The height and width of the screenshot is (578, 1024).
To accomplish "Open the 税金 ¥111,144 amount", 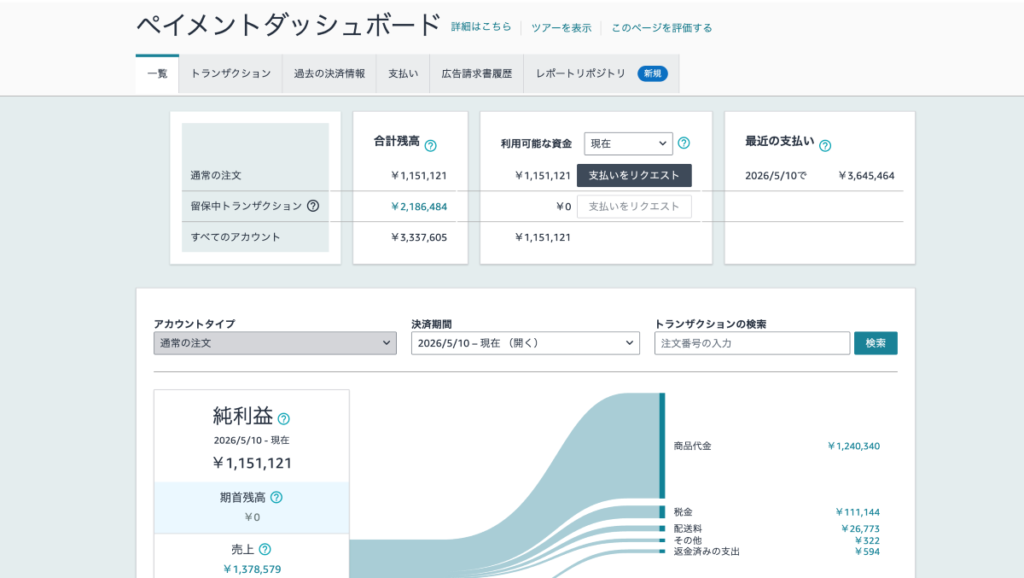I will coord(857,512).
